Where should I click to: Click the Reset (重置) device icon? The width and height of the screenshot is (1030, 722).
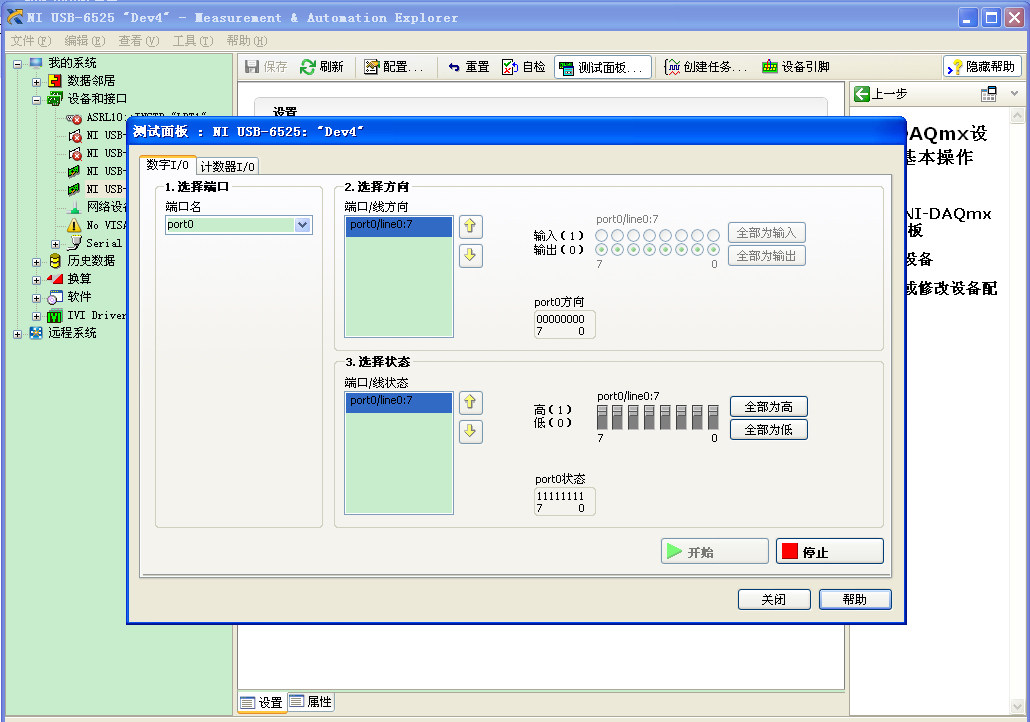click(x=454, y=67)
